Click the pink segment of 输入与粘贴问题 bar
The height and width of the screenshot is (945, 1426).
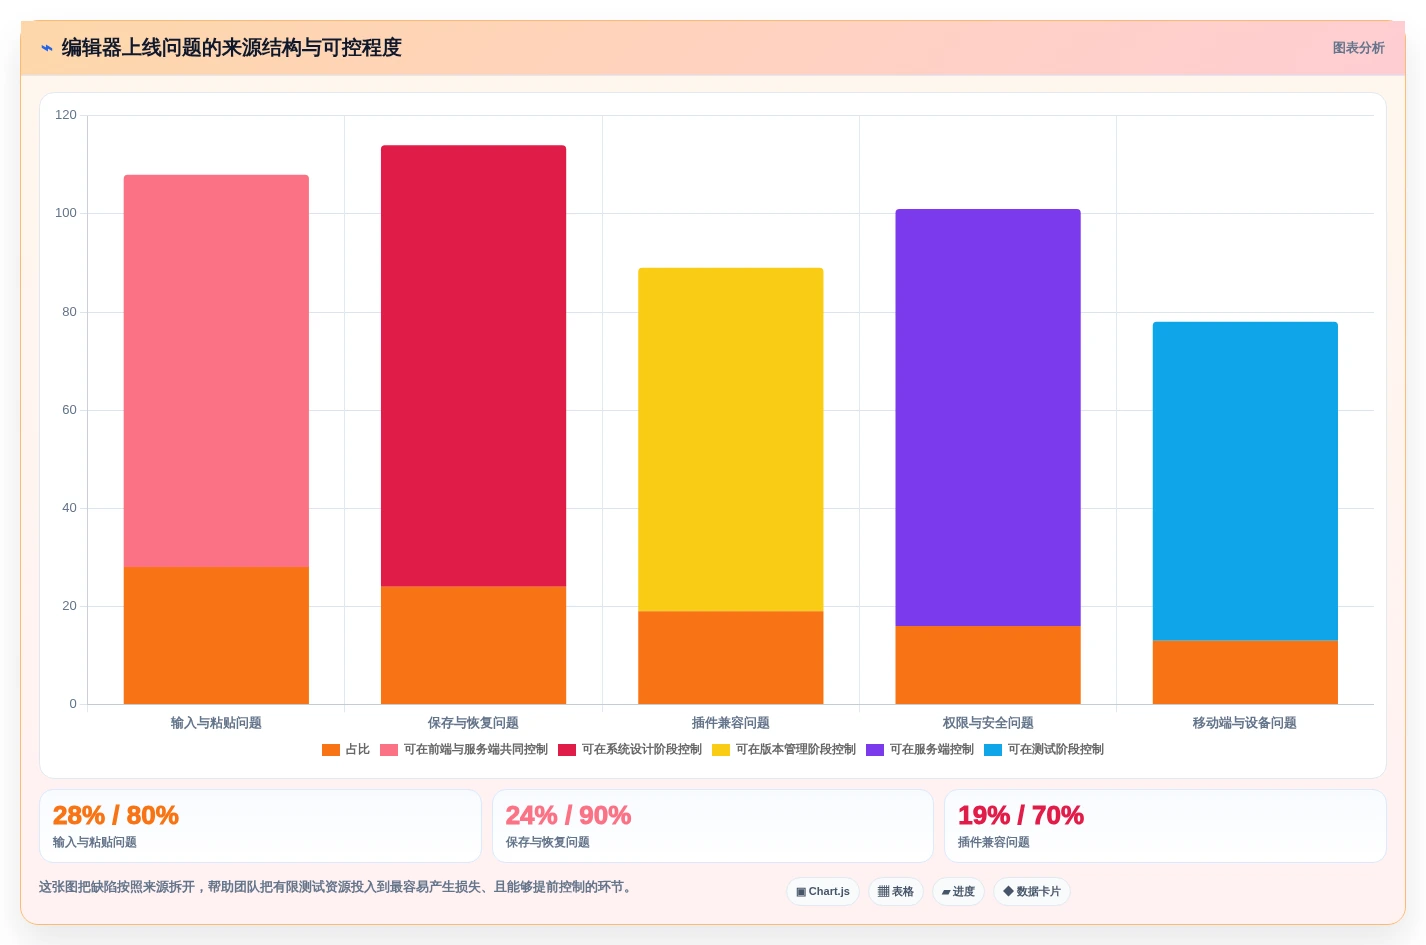point(216,371)
